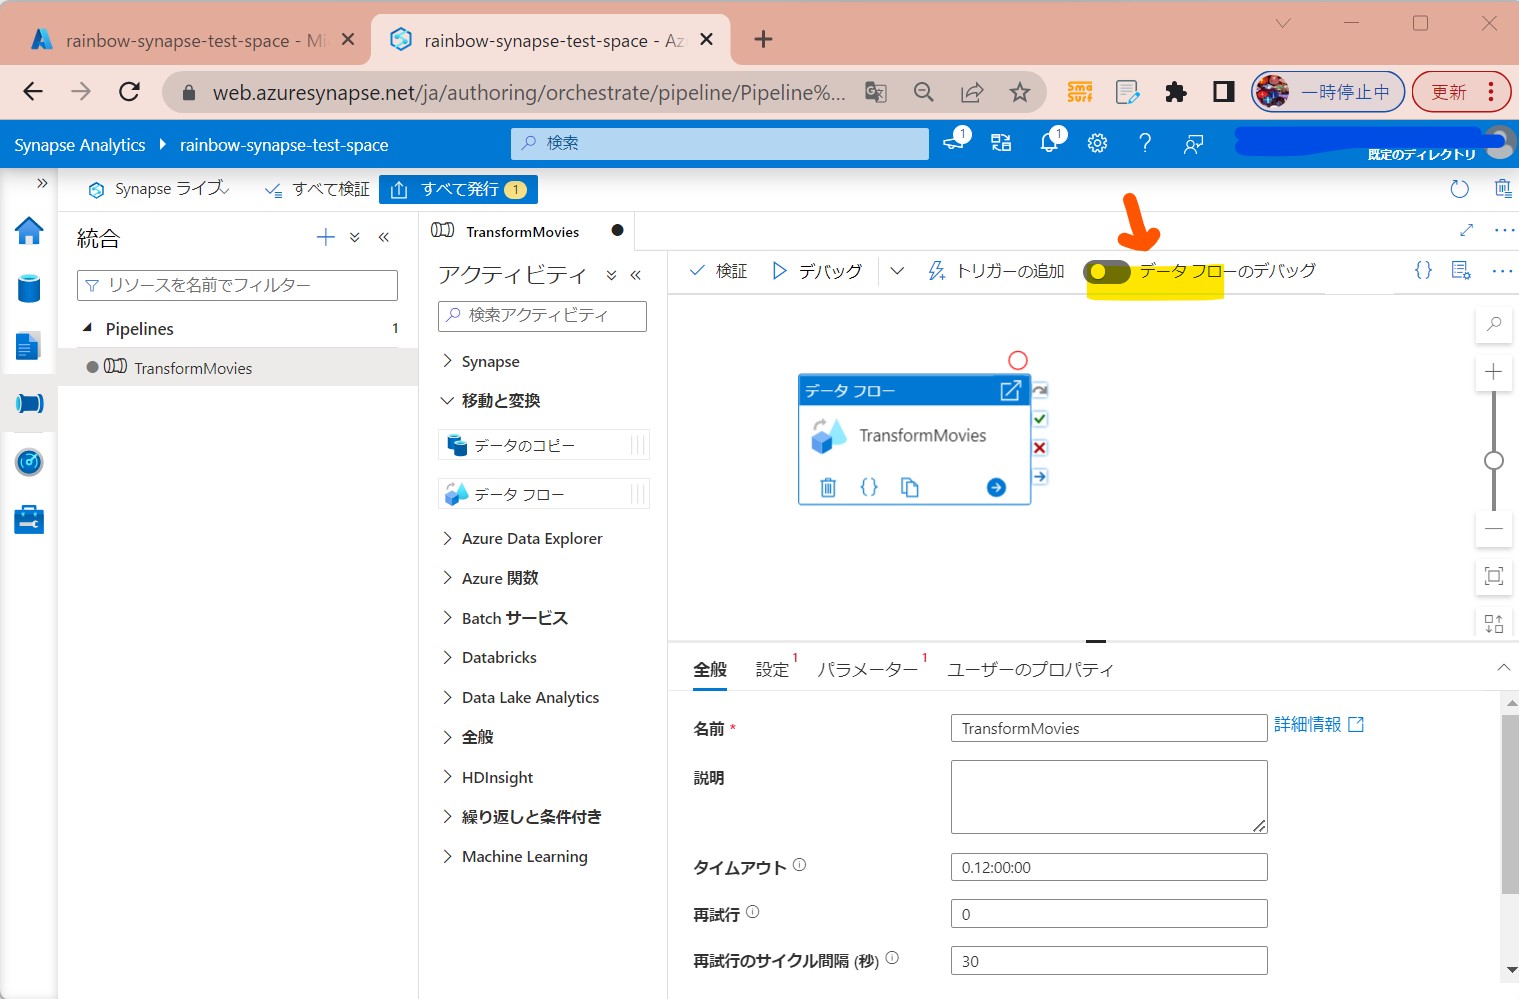Clone the data flow activity icon
This screenshot has width=1519, height=999.
909,487
